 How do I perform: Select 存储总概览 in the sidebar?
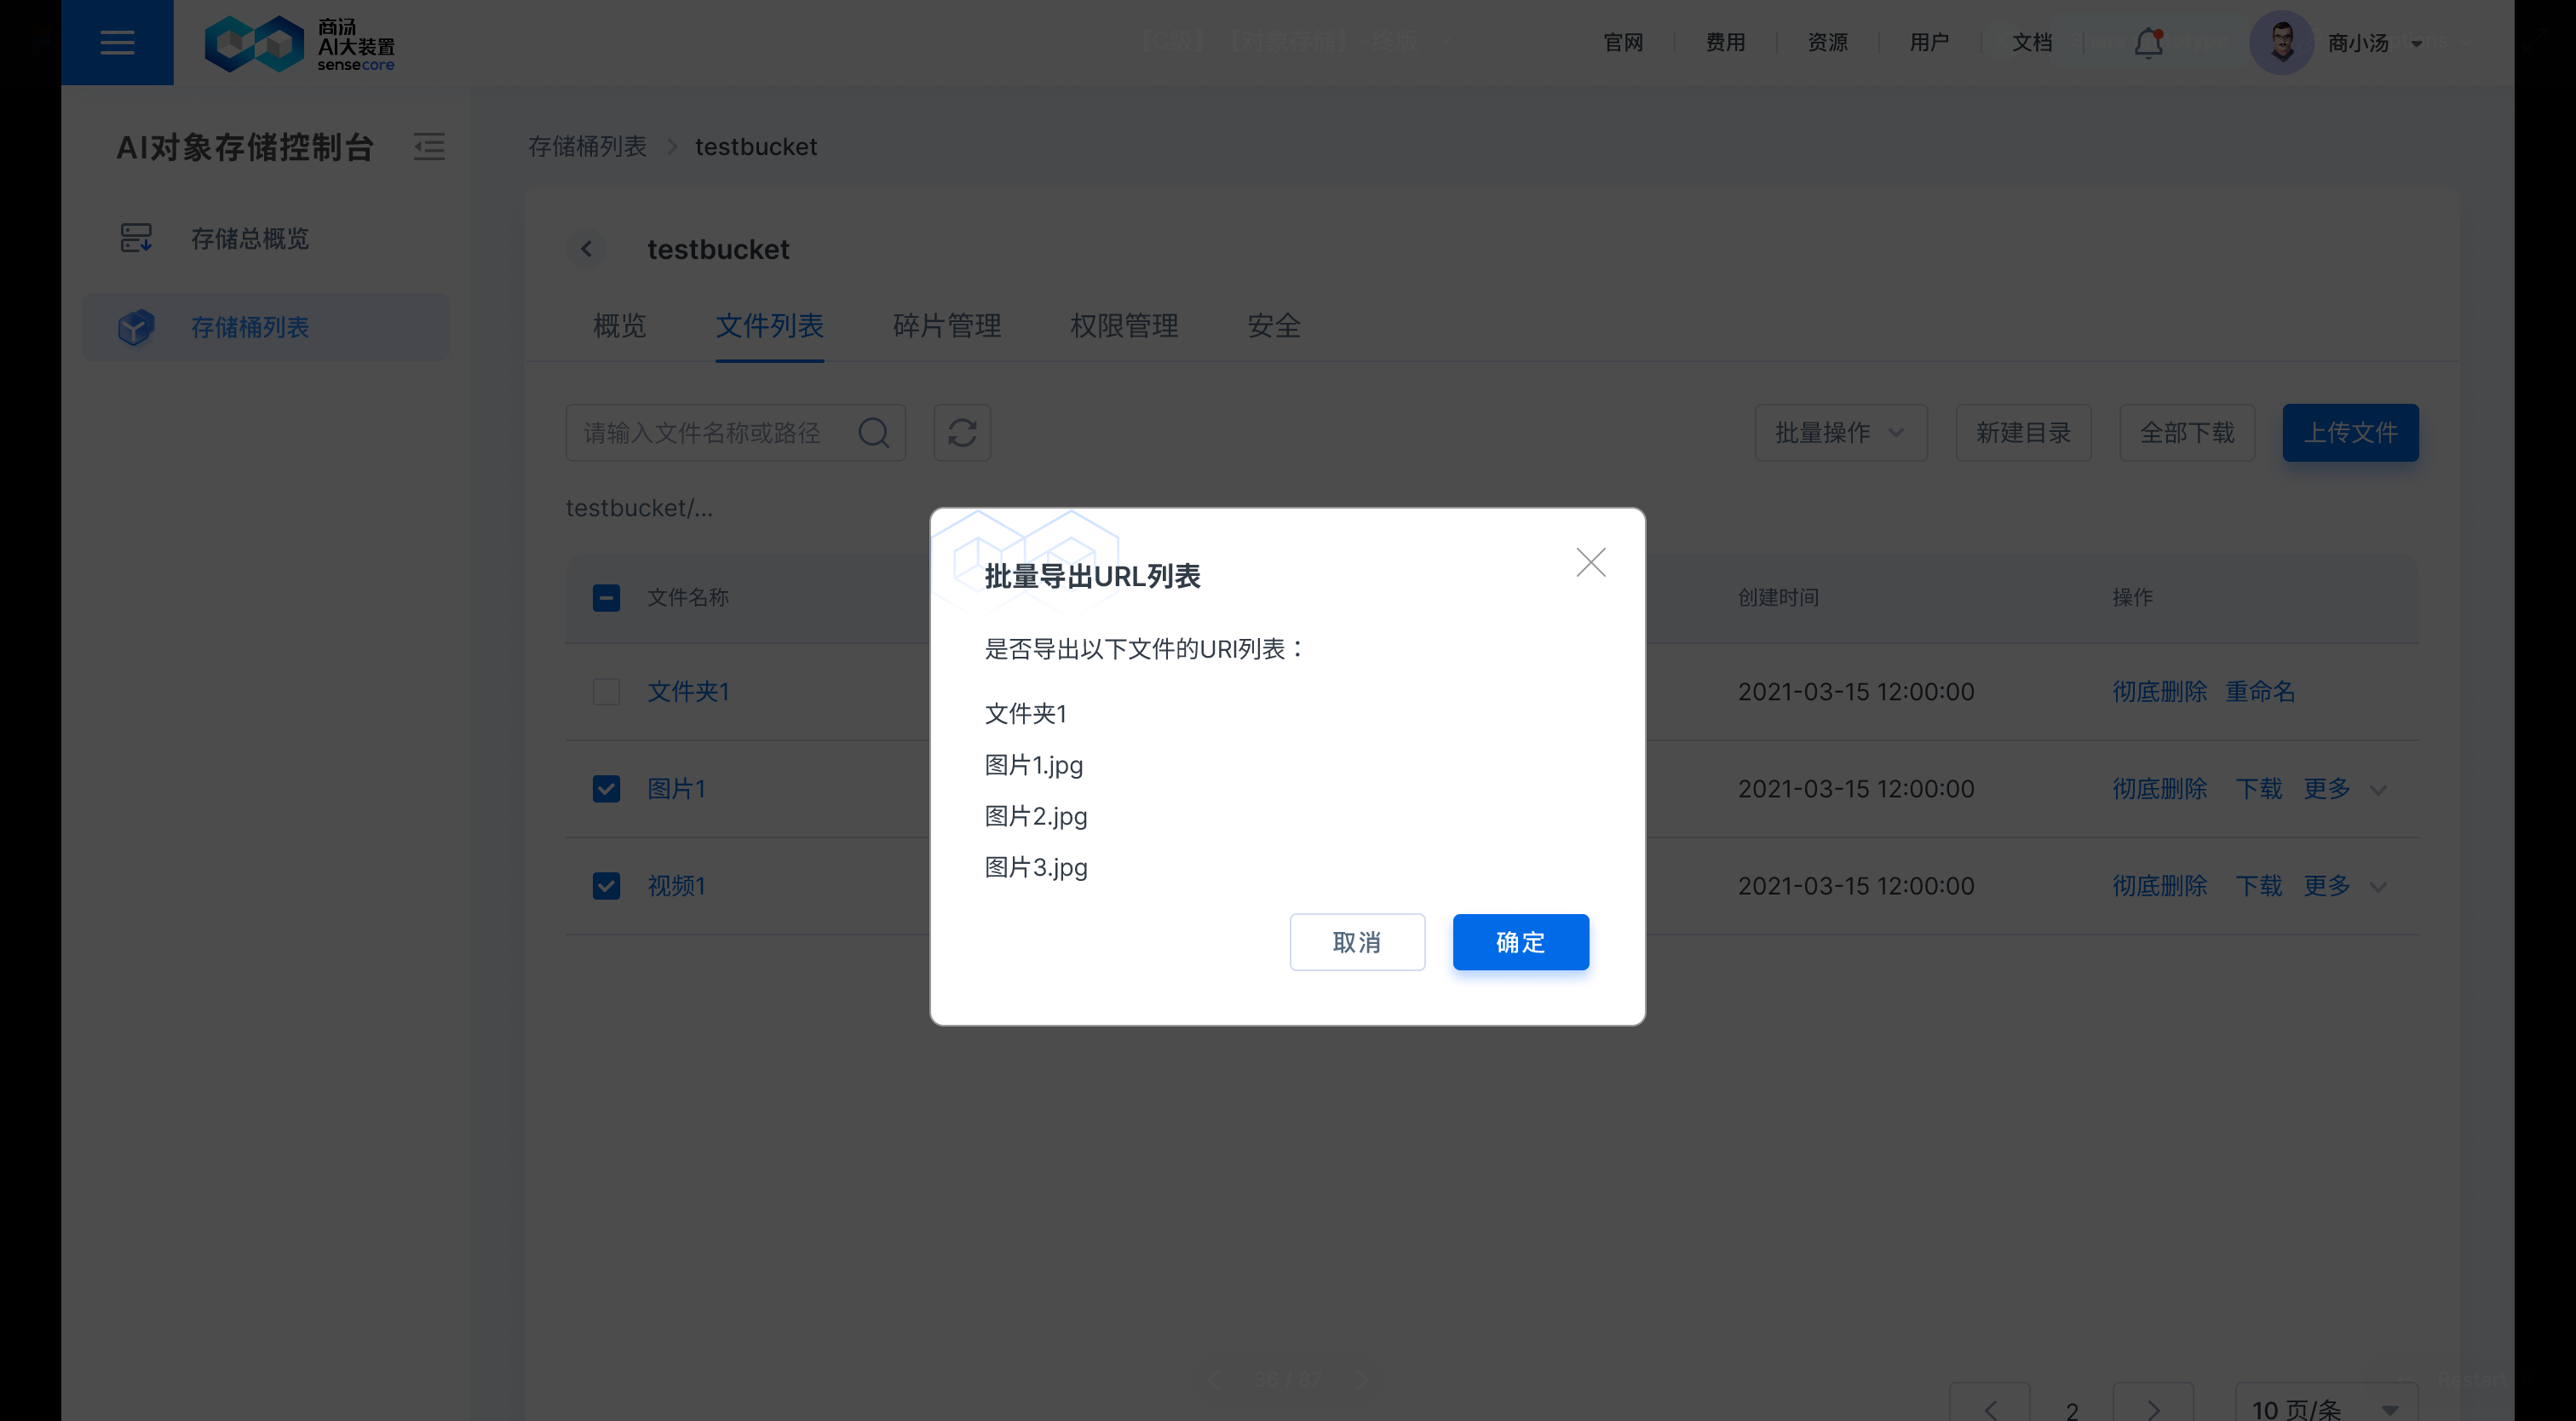click(x=250, y=238)
